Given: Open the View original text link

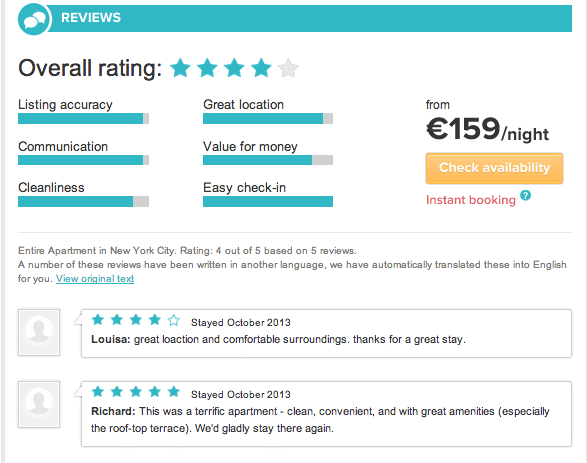Looking at the screenshot, I should click(x=95, y=279).
